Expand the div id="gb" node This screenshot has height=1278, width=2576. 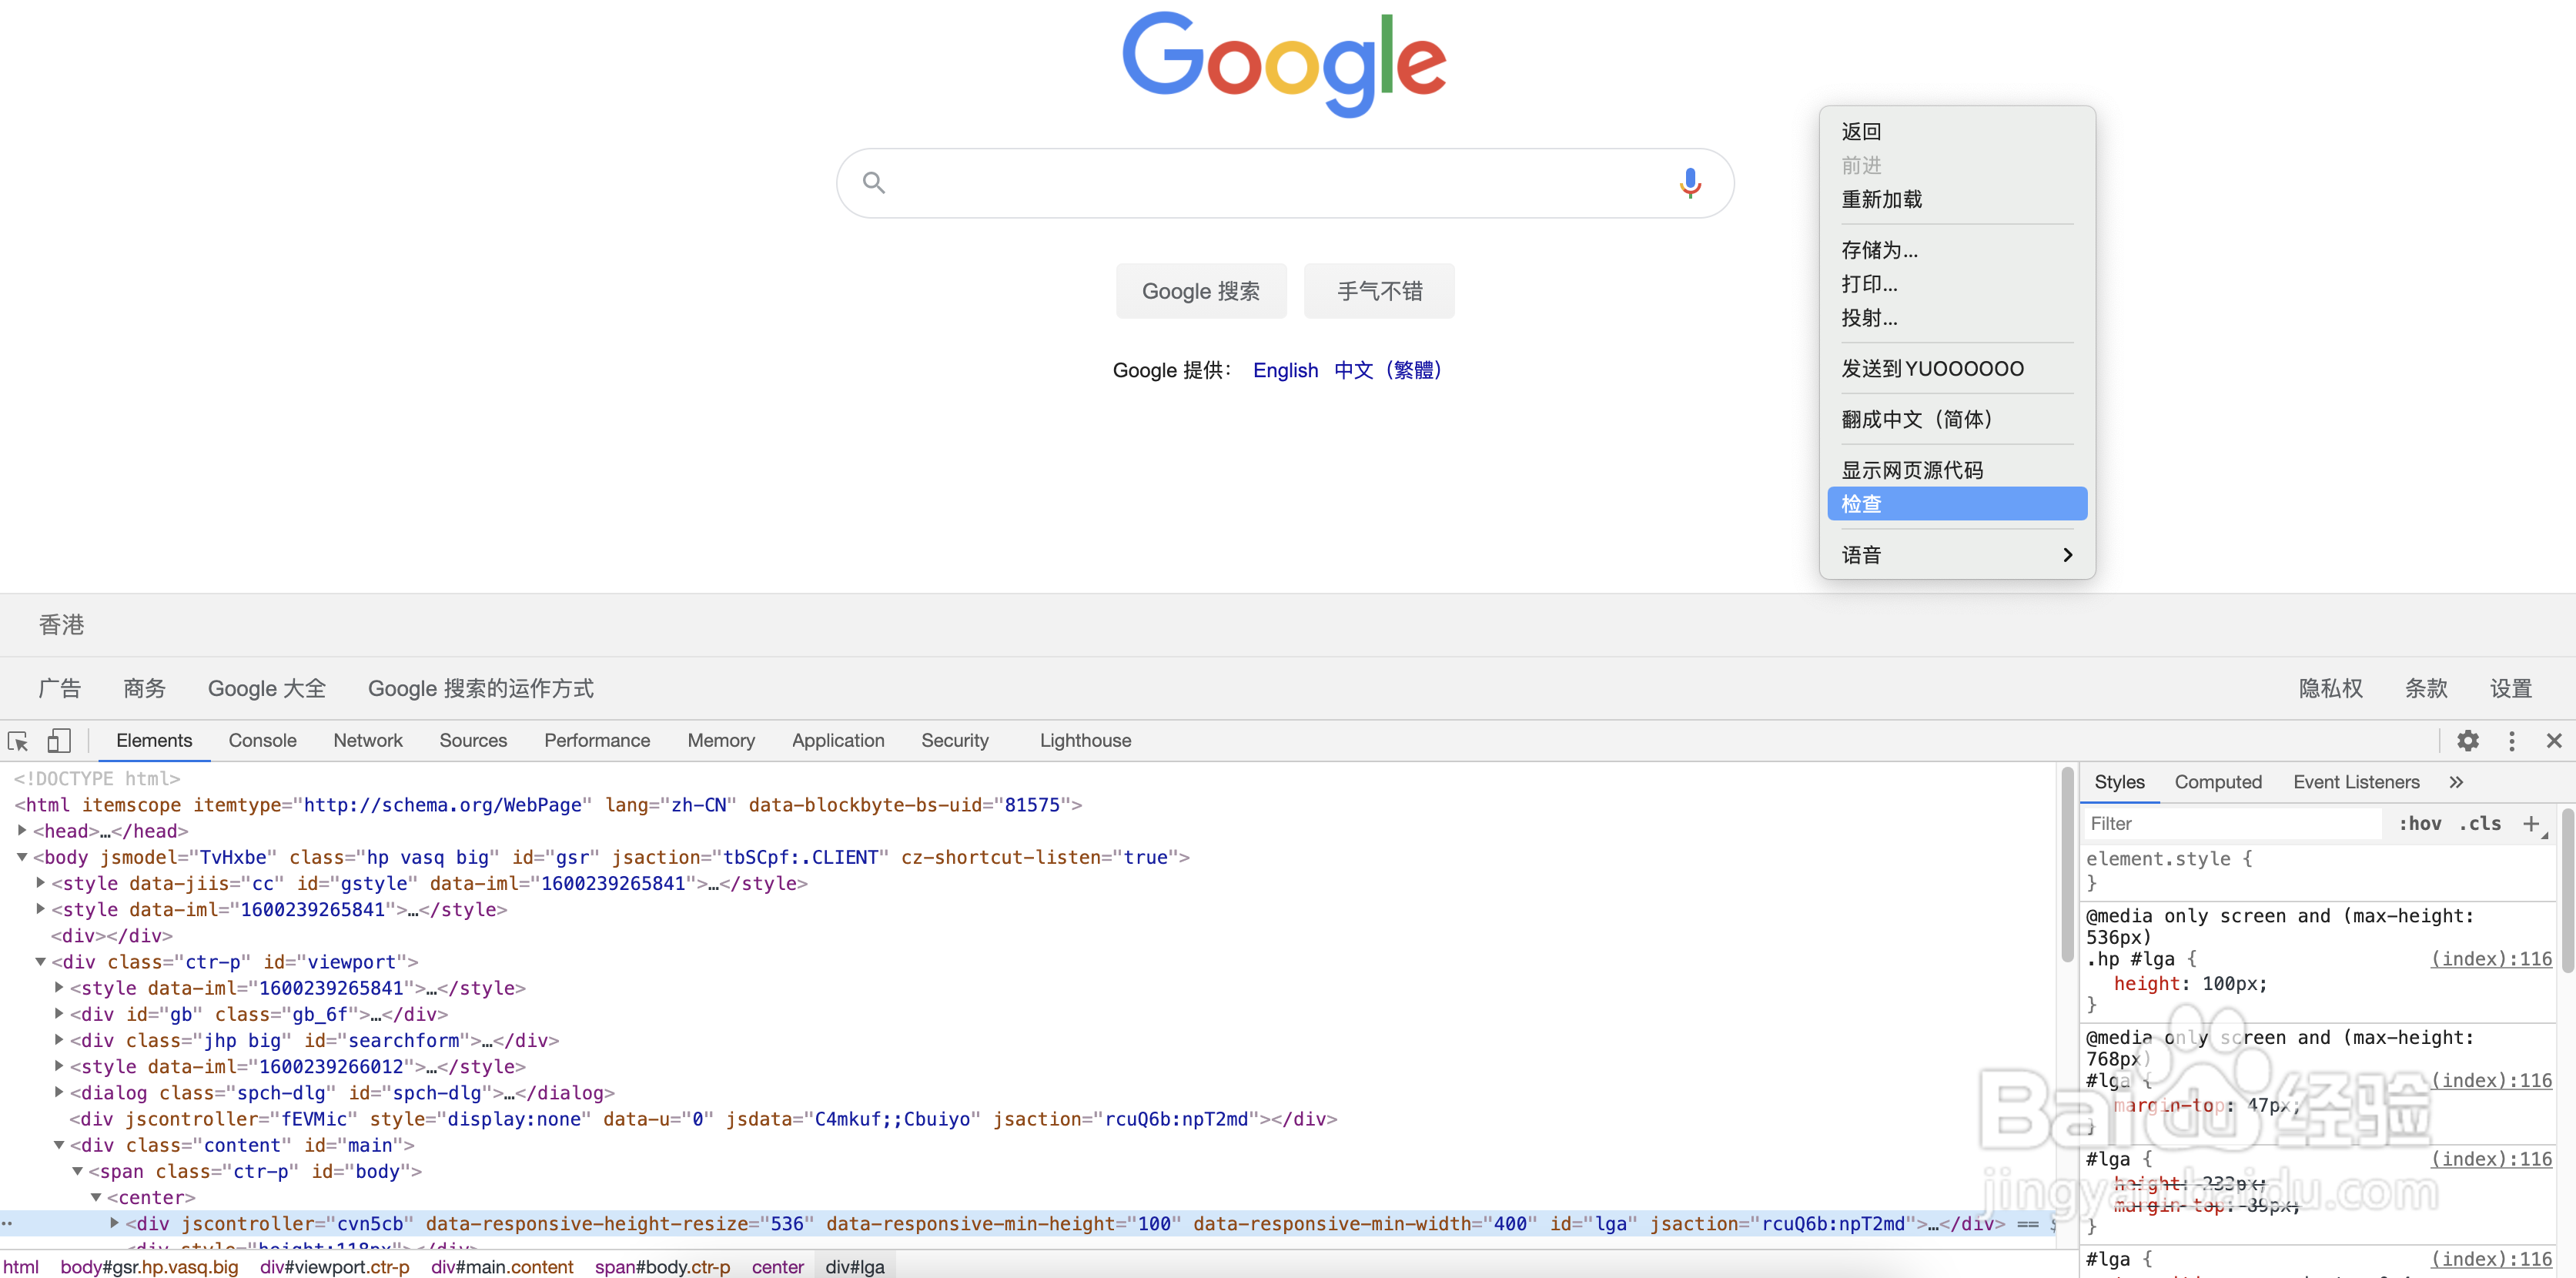pos(59,1014)
